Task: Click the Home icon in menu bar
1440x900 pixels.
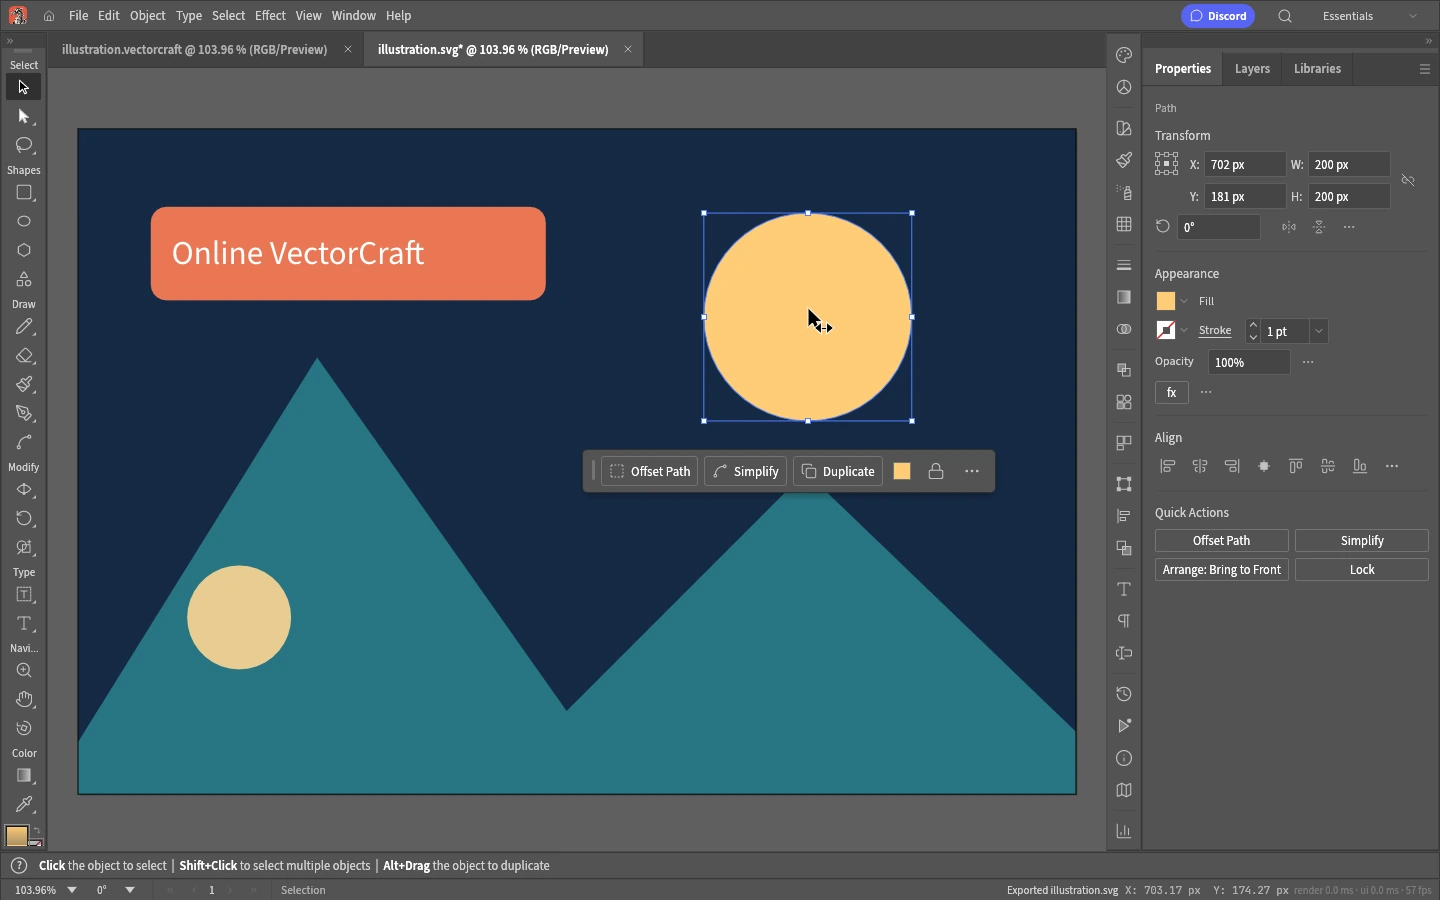Action: [49, 16]
